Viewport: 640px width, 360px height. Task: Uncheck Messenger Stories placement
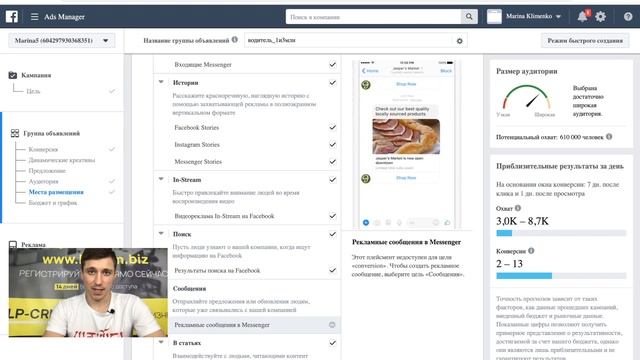tap(333, 162)
